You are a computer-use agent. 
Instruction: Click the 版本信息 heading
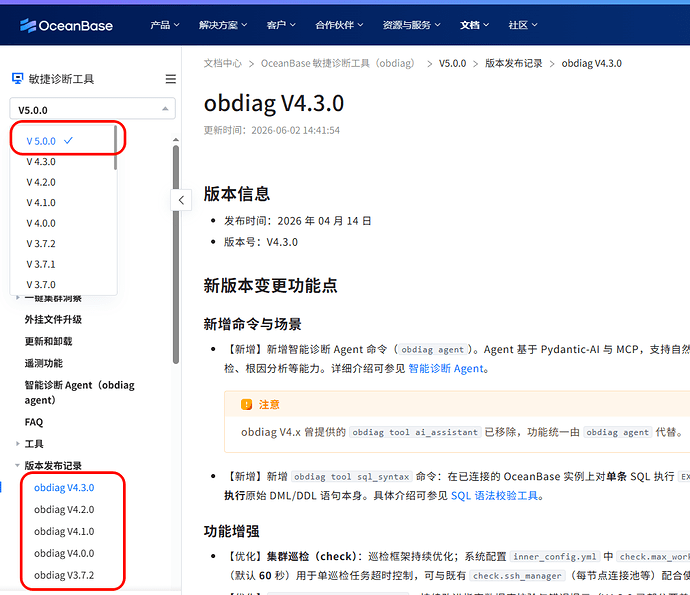[x=237, y=194]
